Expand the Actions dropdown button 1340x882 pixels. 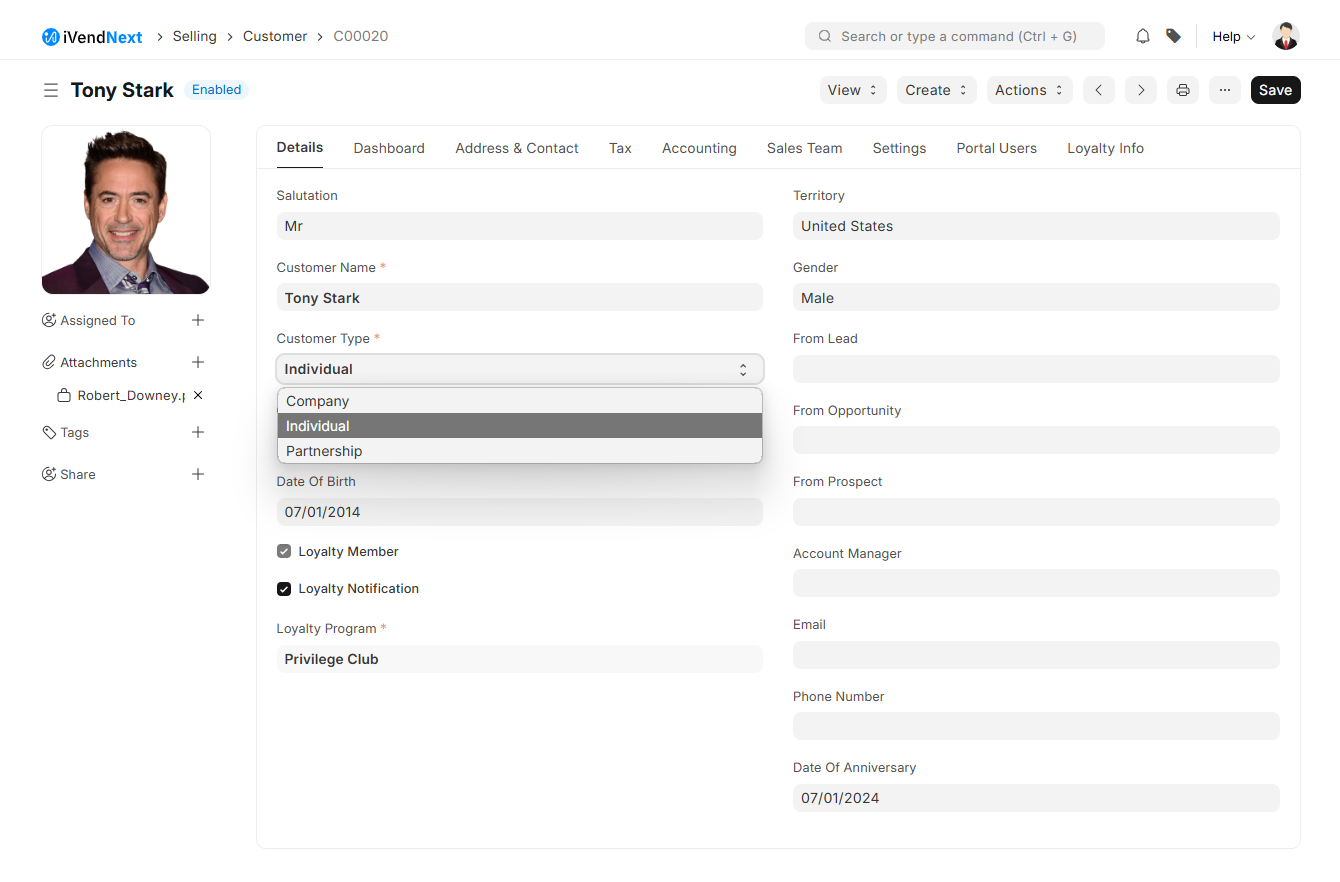pos(1029,90)
